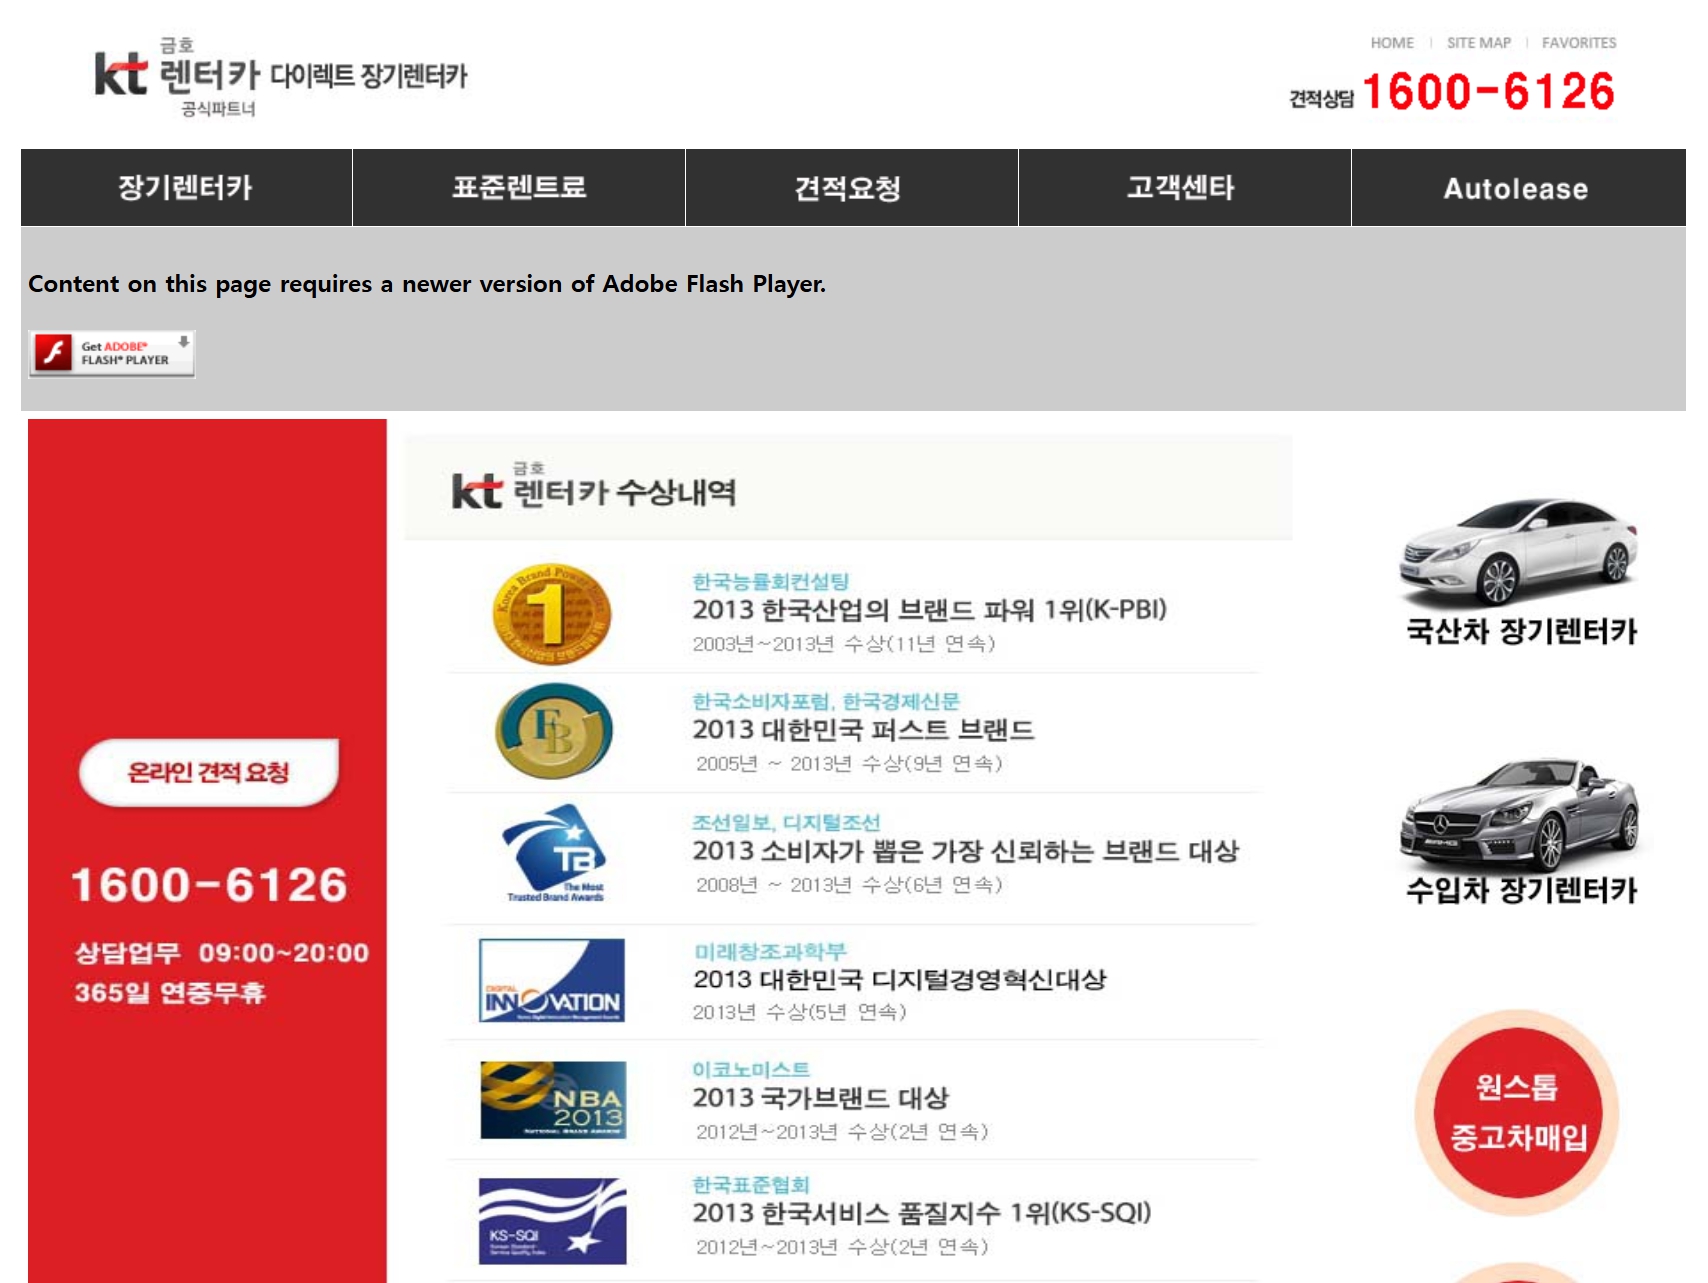Image resolution: width=1708 pixels, height=1283 pixels.
Task: Go to the Autolease menu
Action: click(x=1516, y=188)
